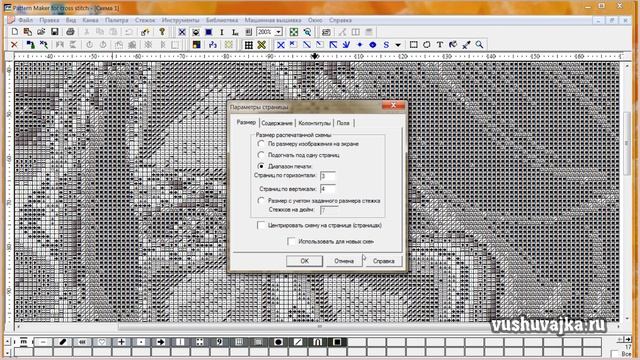Select the already checked third radio option
Image resolution: width=640 pixels, height=360 pixels.
(x=261, y=166)
